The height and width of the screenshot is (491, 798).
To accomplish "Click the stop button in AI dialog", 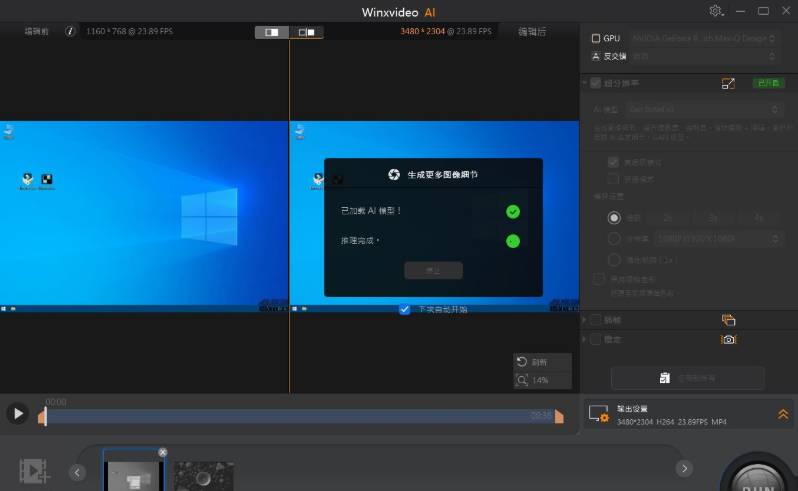I will tap(433, 271).
